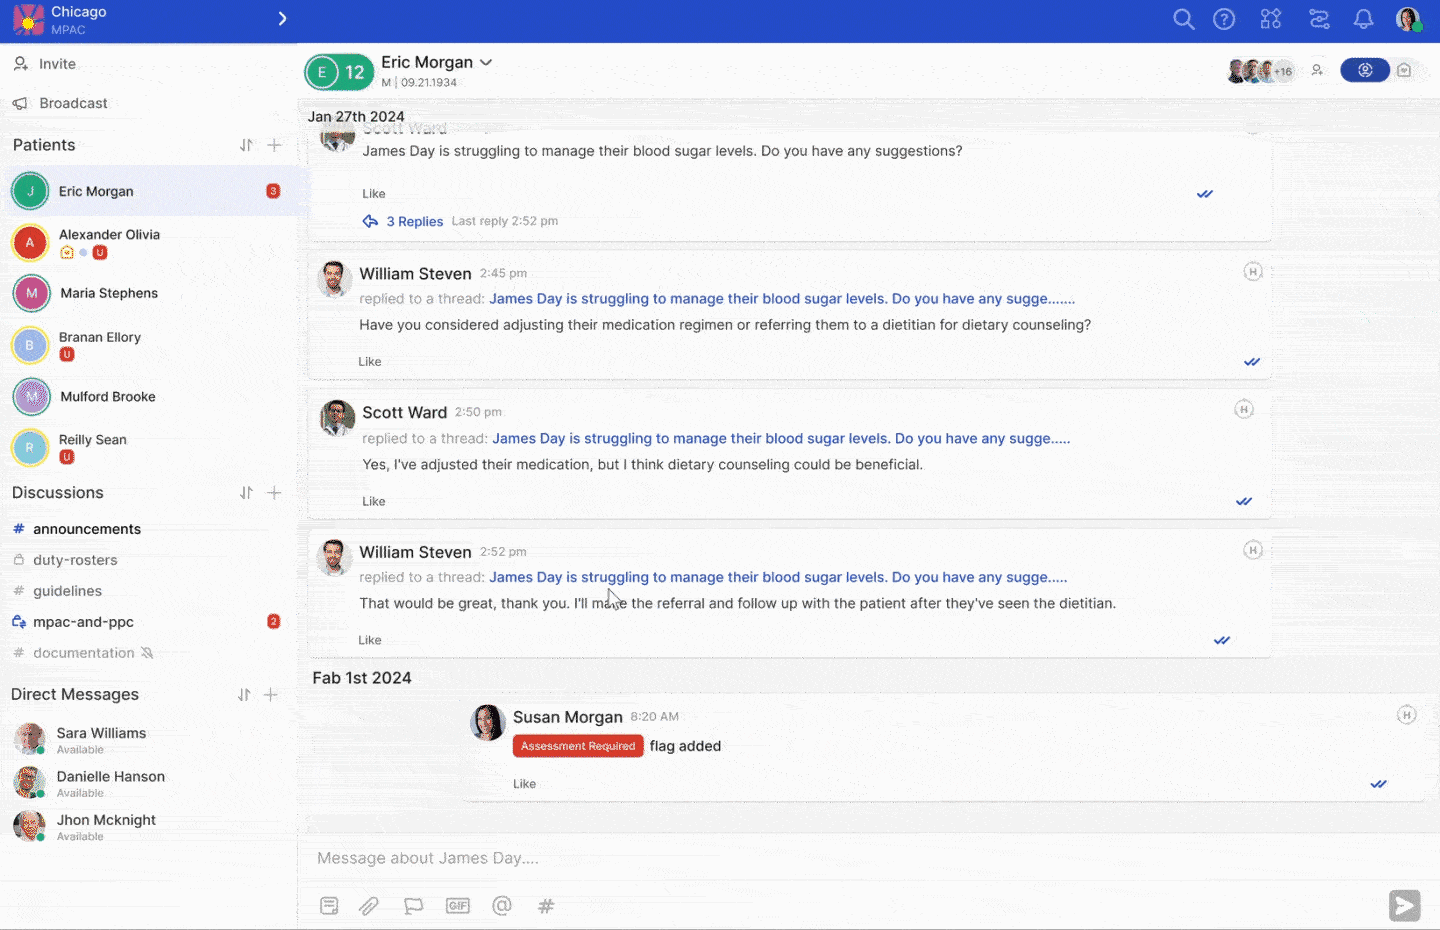Expand the 3 Replies thread
Screen dimensions: 1440x930
pos(414,221)
